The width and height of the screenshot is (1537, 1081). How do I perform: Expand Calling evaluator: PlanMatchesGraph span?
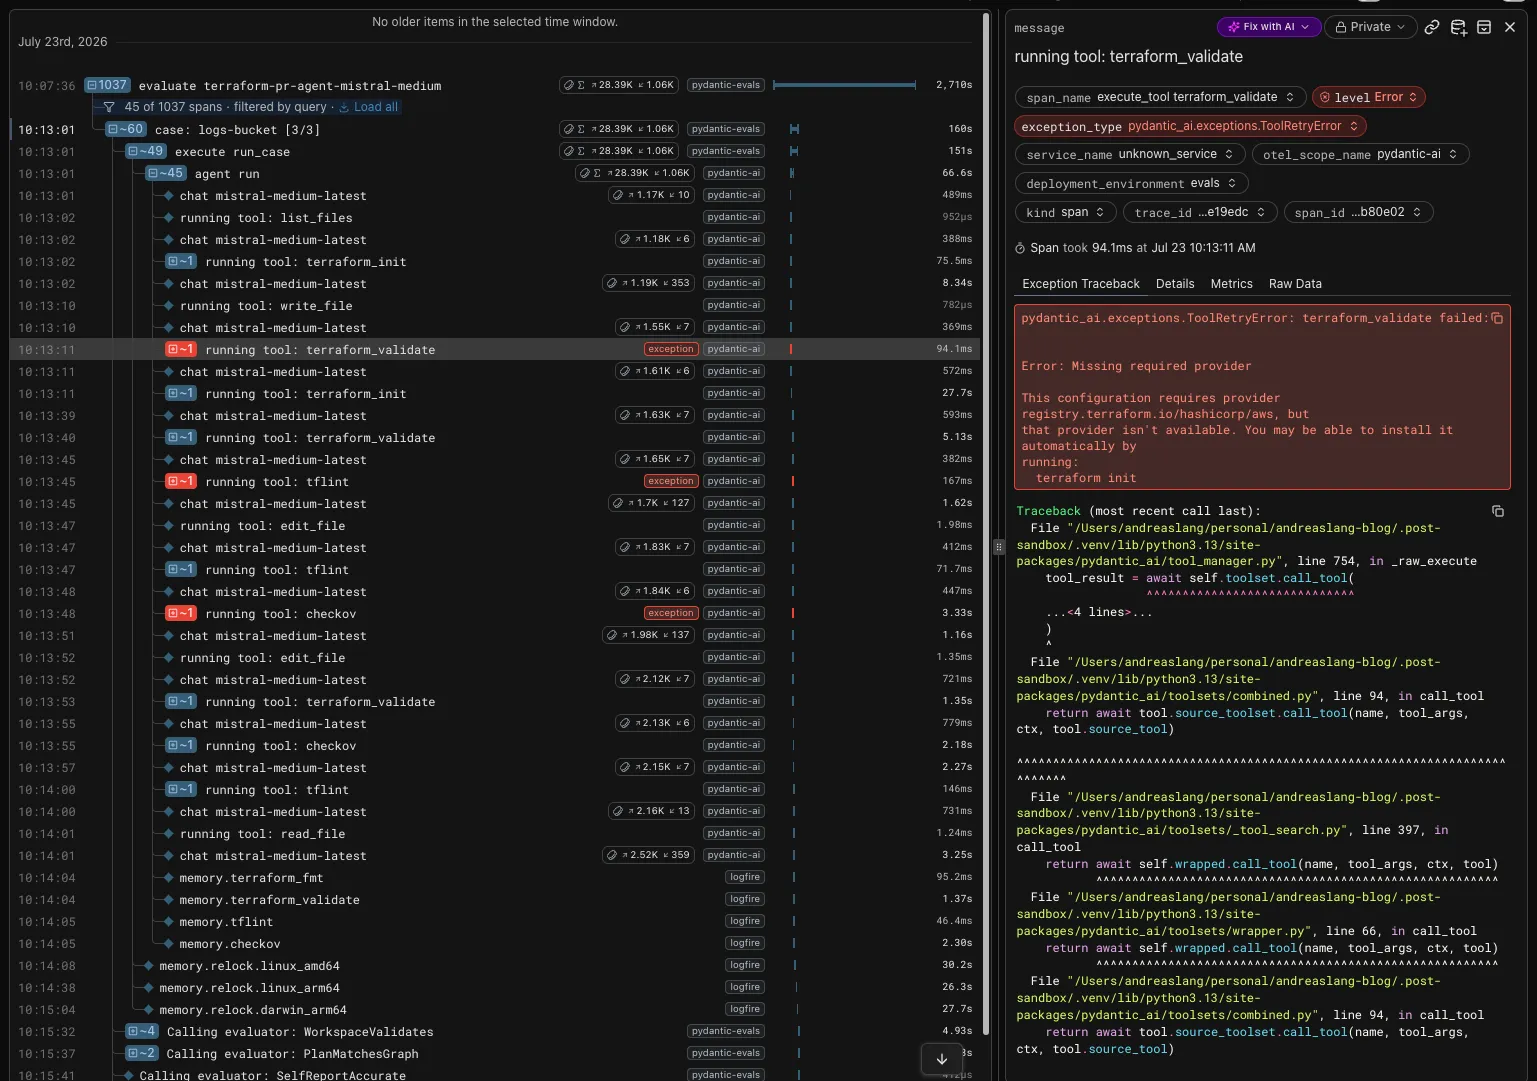[142, 1053]
